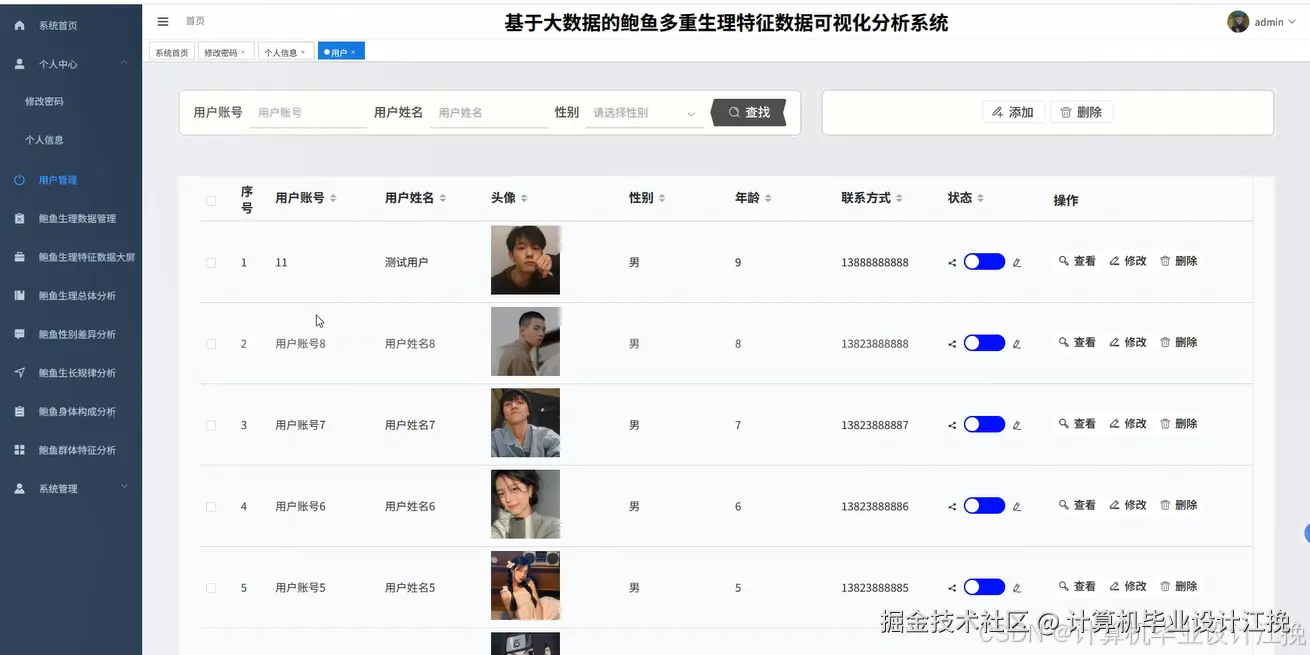Sort the table by 状态
Screen dimensions: 1310x655
coord(980,198)
